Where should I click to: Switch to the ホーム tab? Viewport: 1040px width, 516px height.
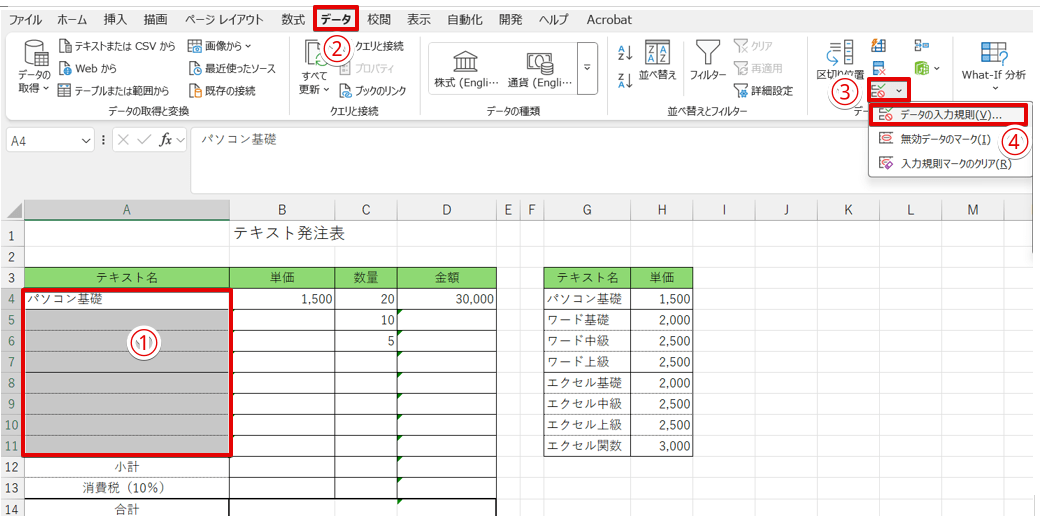[x=72, y=20]
